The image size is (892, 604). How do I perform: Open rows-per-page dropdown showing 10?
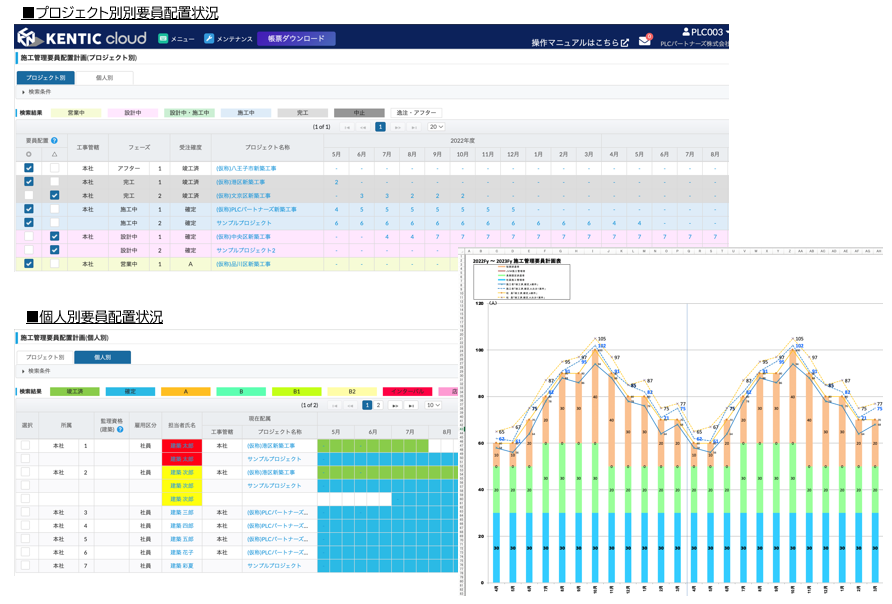[x=433, y=405]
